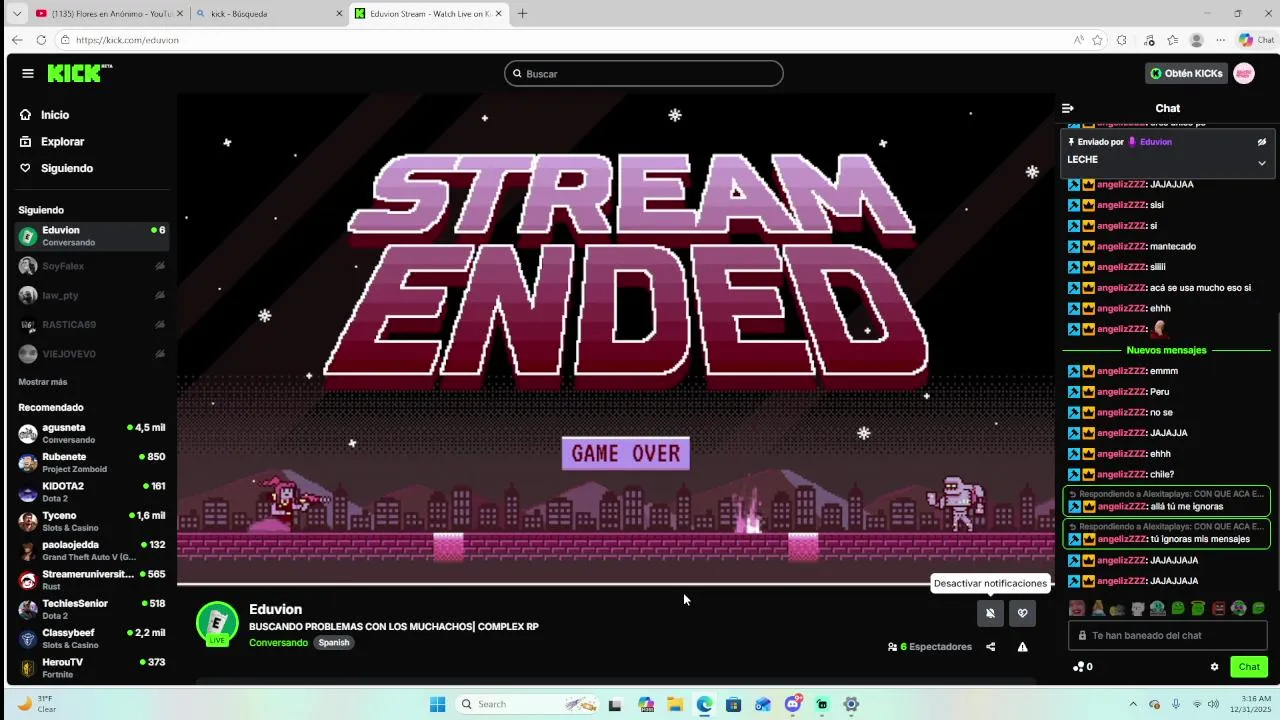Collapse the chat panel using its arrow icon
This screenshot has height=720, width=1280.
[1068, 108]
